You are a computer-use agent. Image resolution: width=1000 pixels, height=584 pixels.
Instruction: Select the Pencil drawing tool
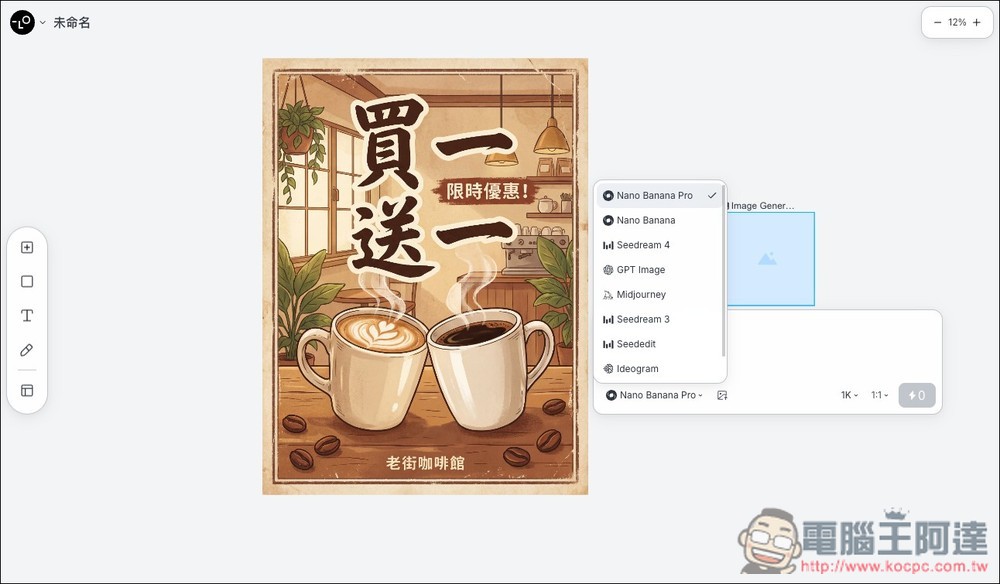coord(27,349)
